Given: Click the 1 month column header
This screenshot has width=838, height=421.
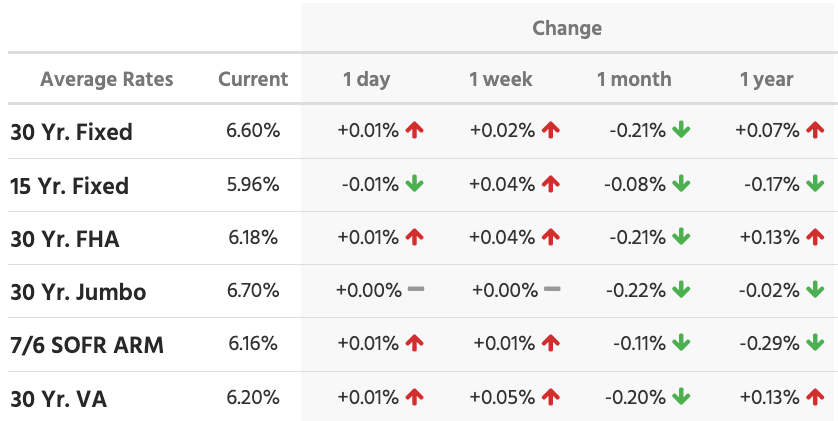Looking at the screenshot, I should [x=634, y=79].
